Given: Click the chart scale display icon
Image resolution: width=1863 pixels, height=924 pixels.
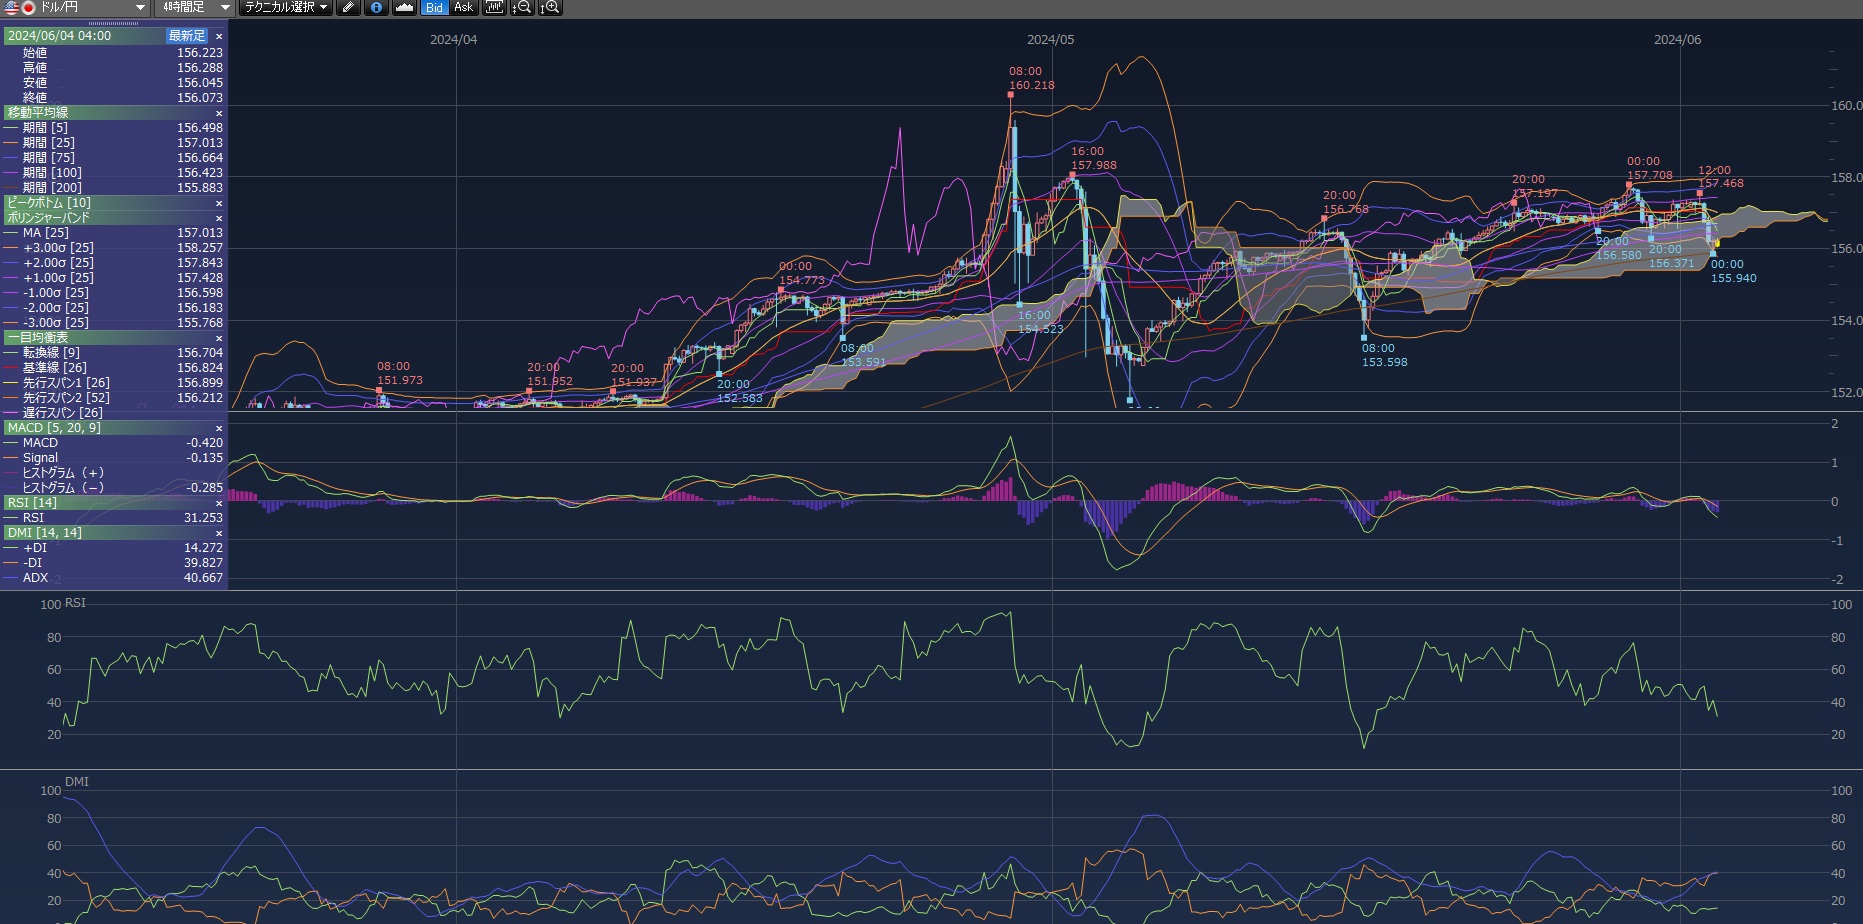Looking at the screenshot, I should 494,8.
